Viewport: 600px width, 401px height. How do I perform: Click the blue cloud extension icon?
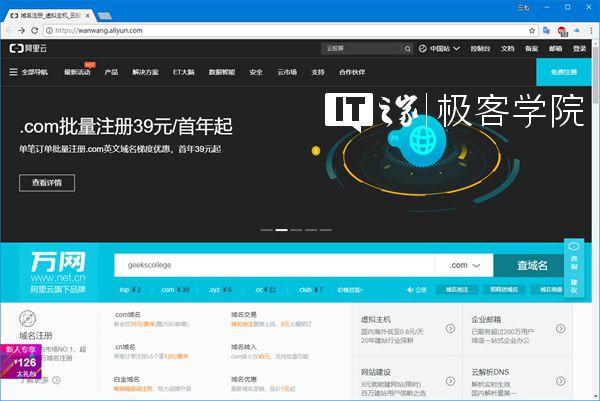[x=577, y=30]
